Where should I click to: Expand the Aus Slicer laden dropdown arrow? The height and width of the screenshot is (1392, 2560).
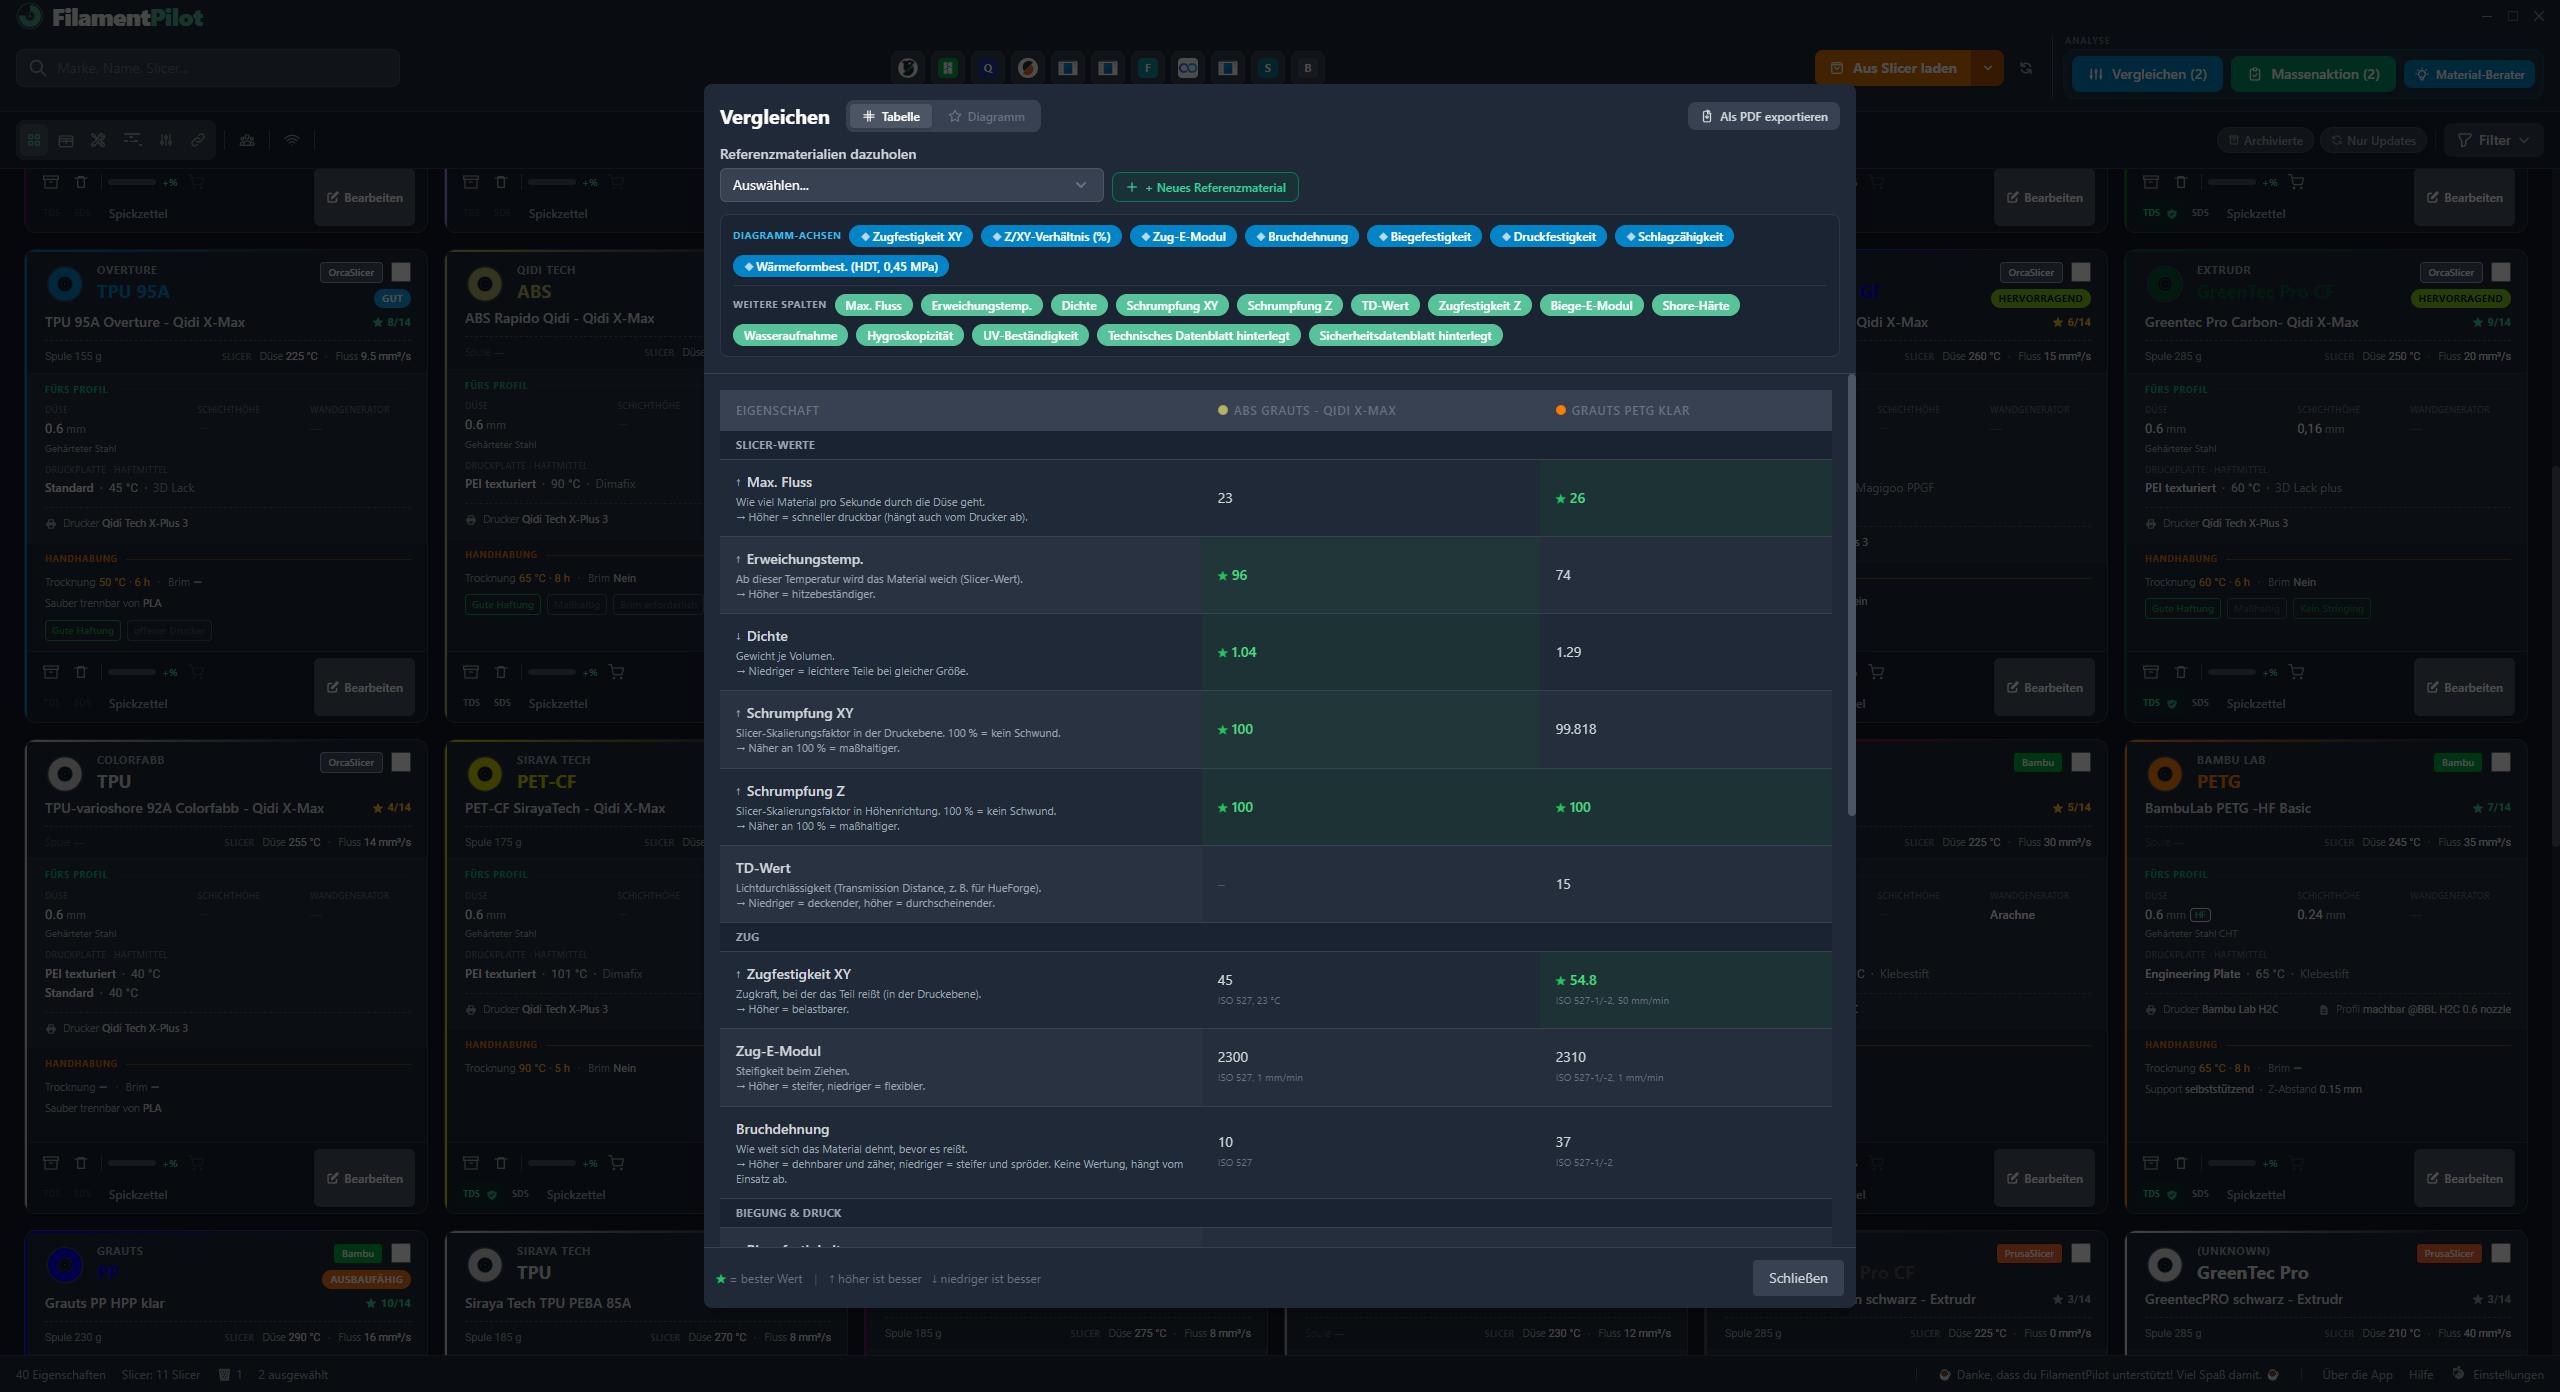click(x=1988, y=68)
